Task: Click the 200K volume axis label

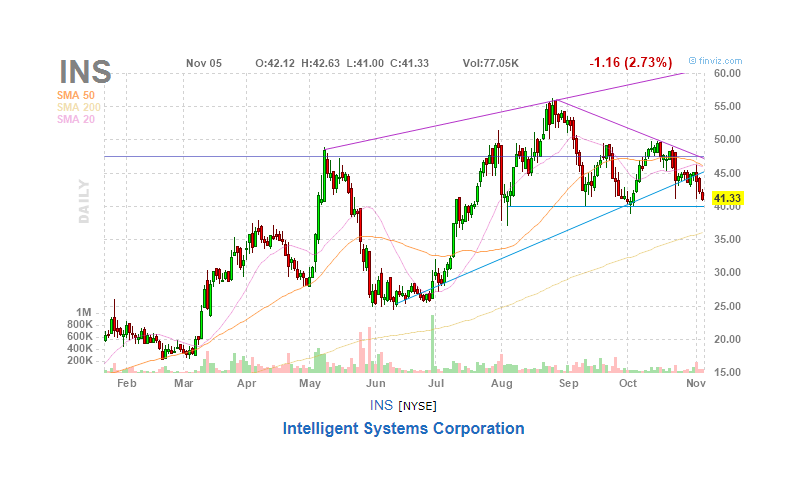Action: [x=80, y=360]
